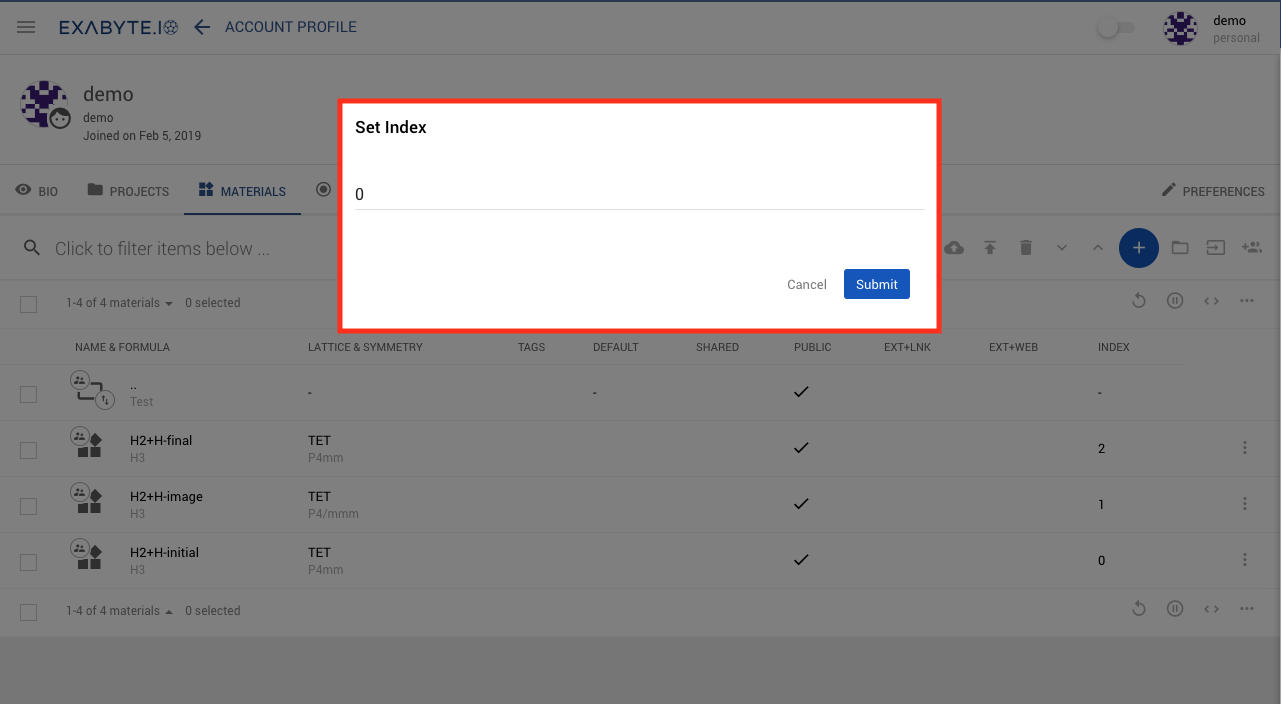
Task: Click the trash delete icon
Action: pos(1025,248)
